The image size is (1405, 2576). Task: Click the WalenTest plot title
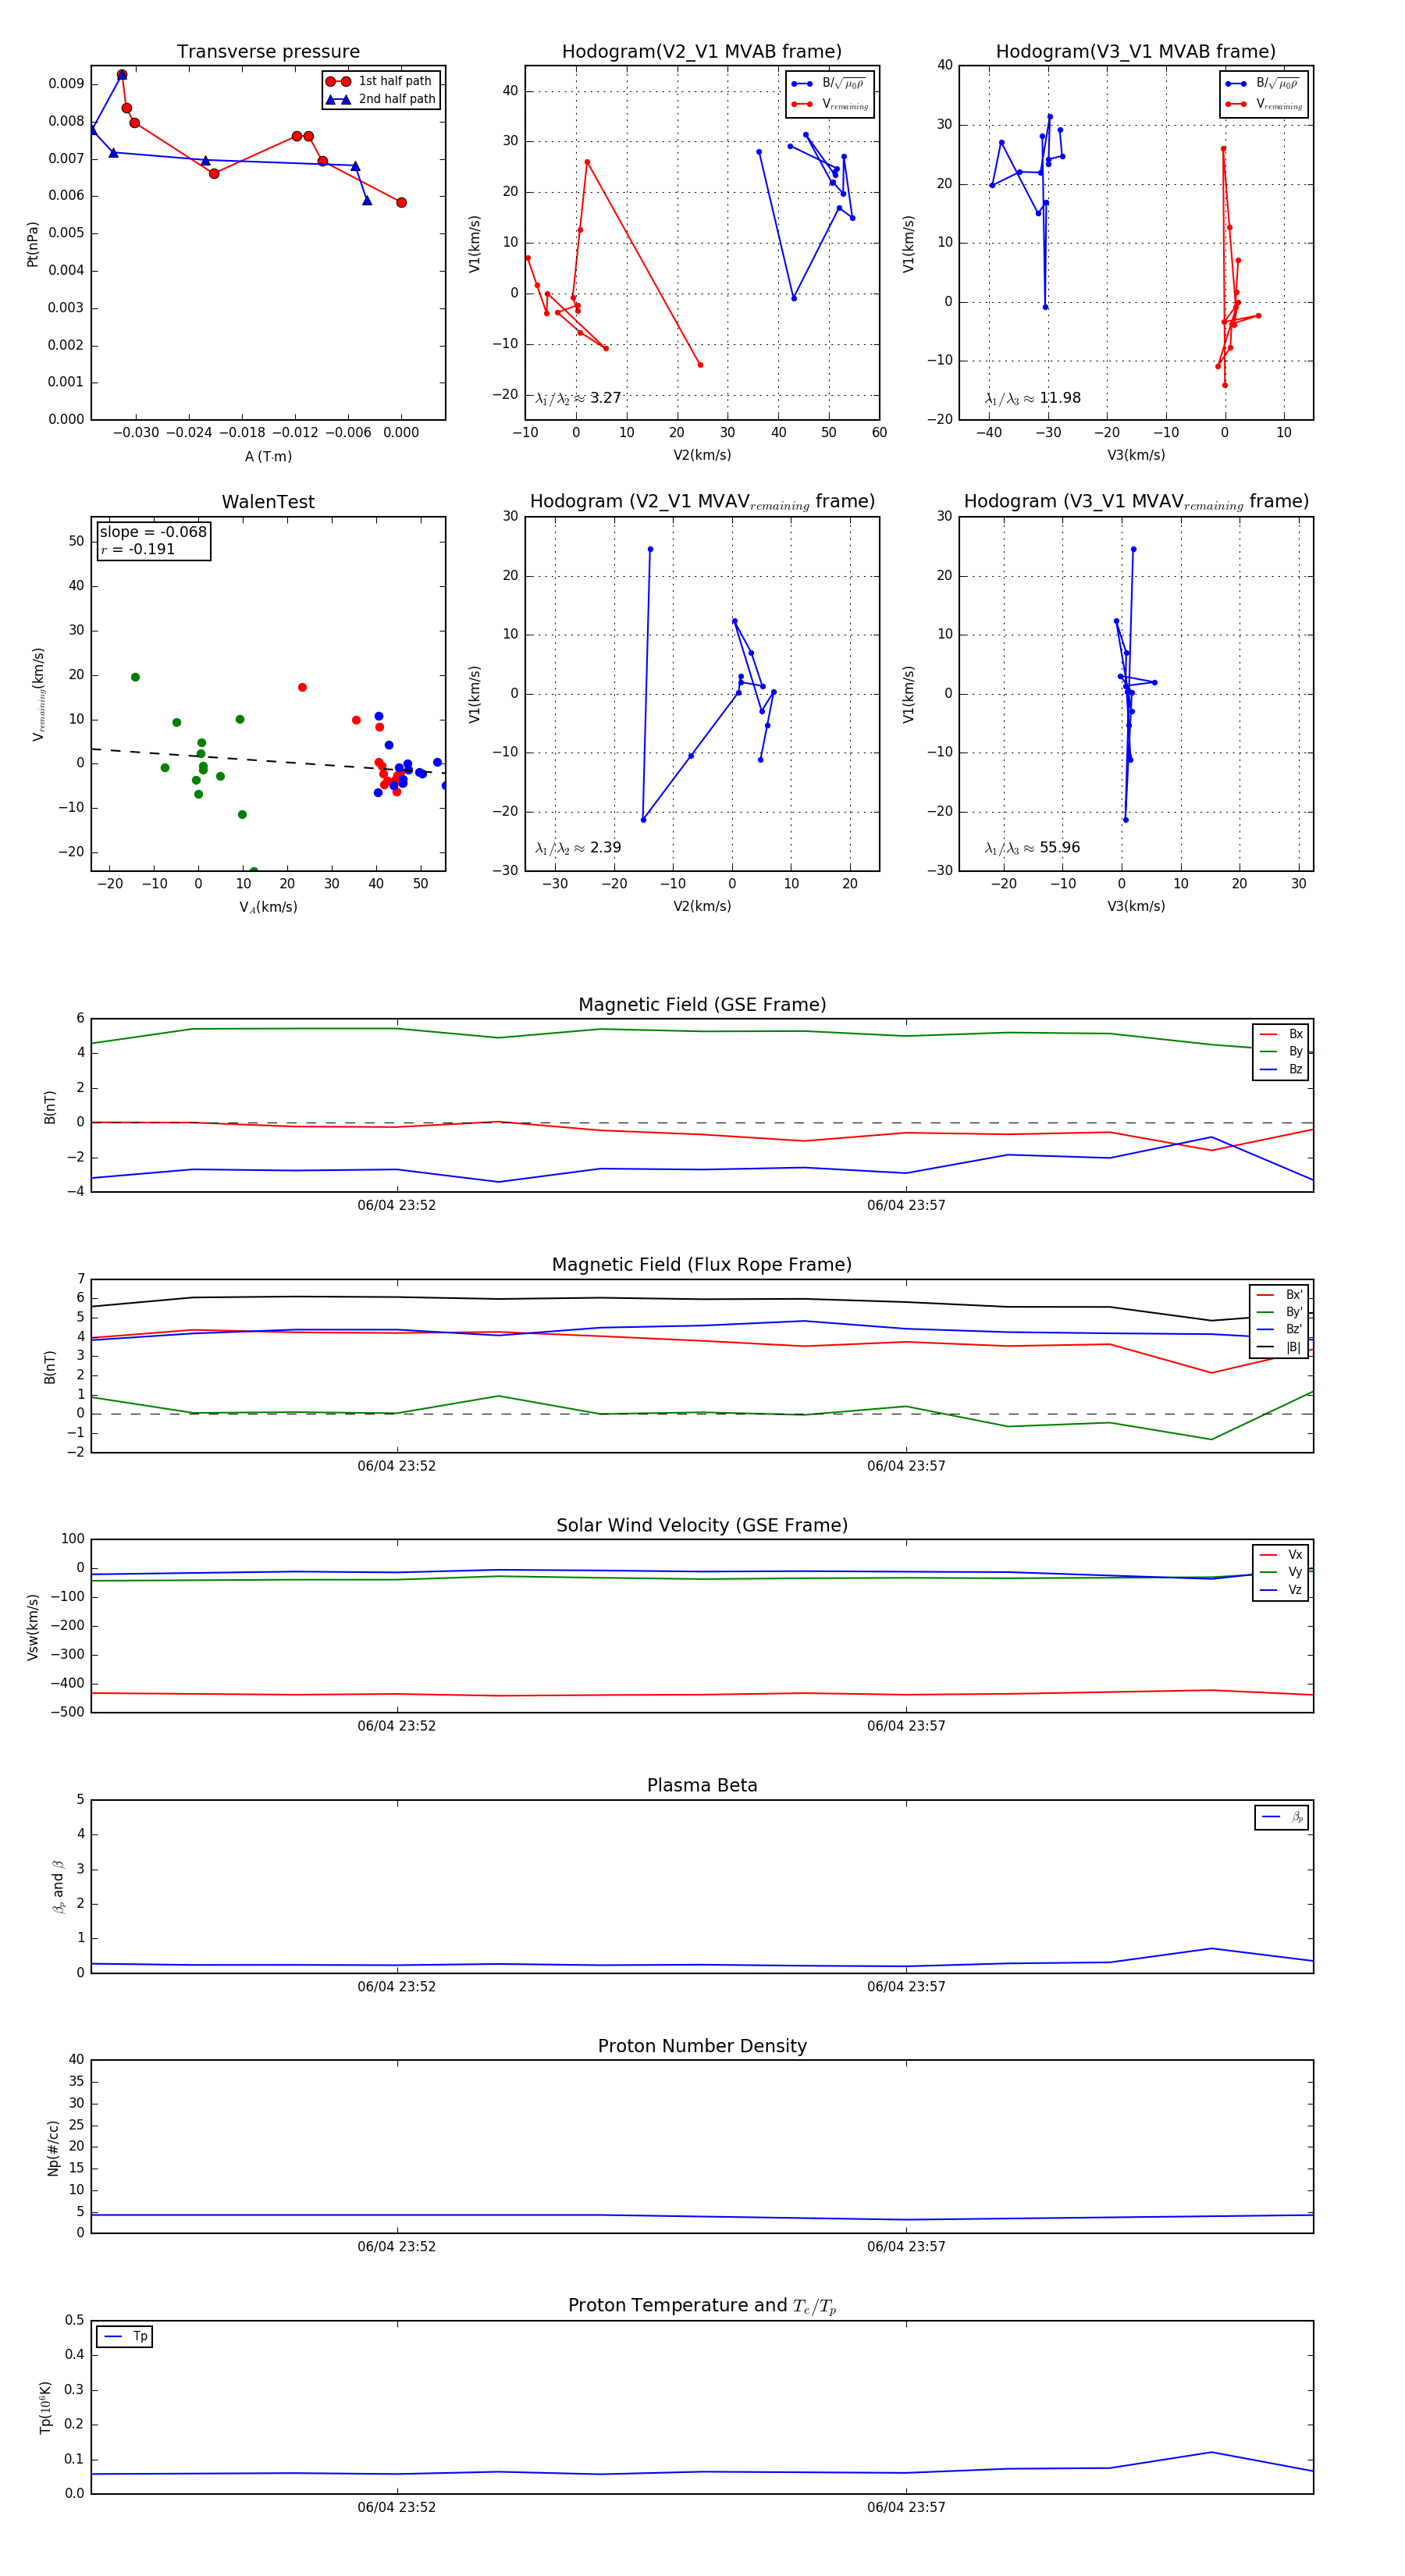pyautogui.click(x=268, y=502)
